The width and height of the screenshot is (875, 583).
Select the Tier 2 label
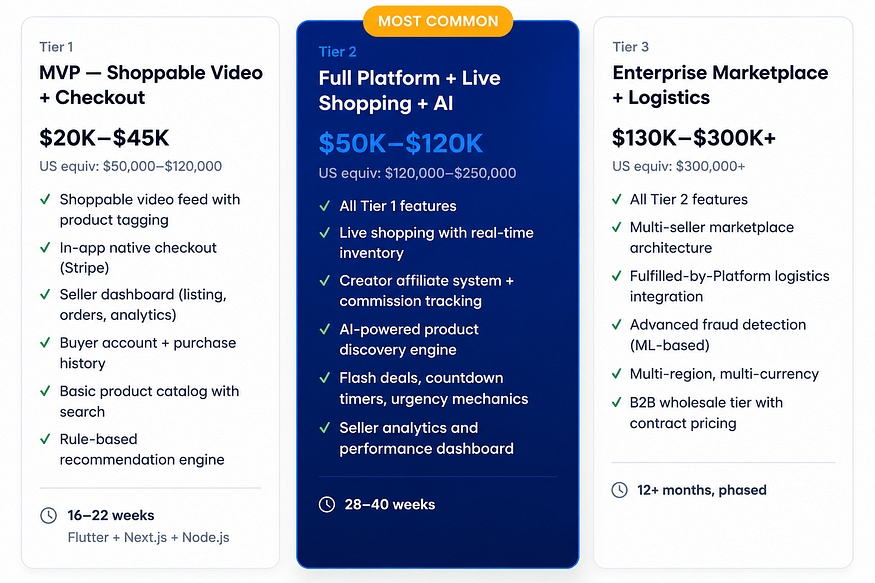[338, 52]
